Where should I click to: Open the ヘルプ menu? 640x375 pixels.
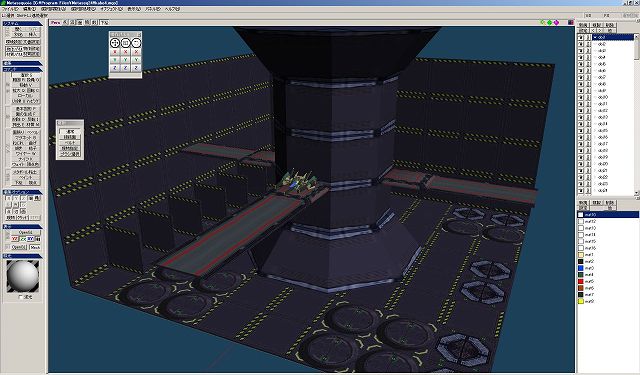pos(172,8)
